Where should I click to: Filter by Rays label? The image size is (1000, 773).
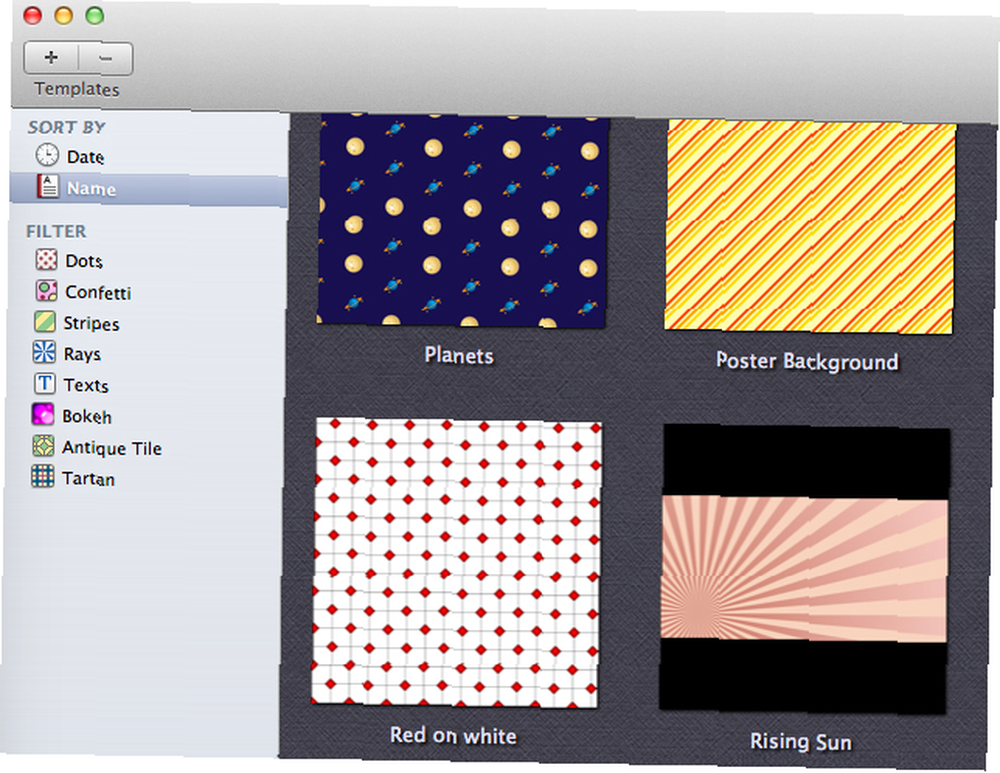click(82, 354)
